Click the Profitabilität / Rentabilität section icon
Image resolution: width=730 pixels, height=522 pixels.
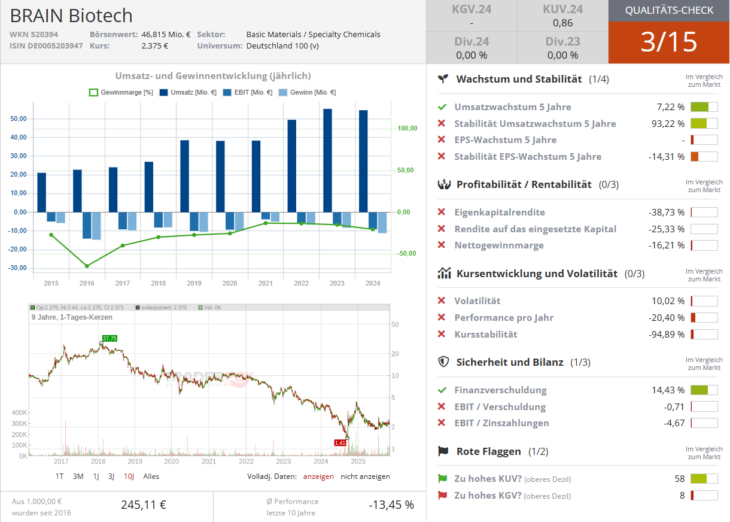(442, 185)
